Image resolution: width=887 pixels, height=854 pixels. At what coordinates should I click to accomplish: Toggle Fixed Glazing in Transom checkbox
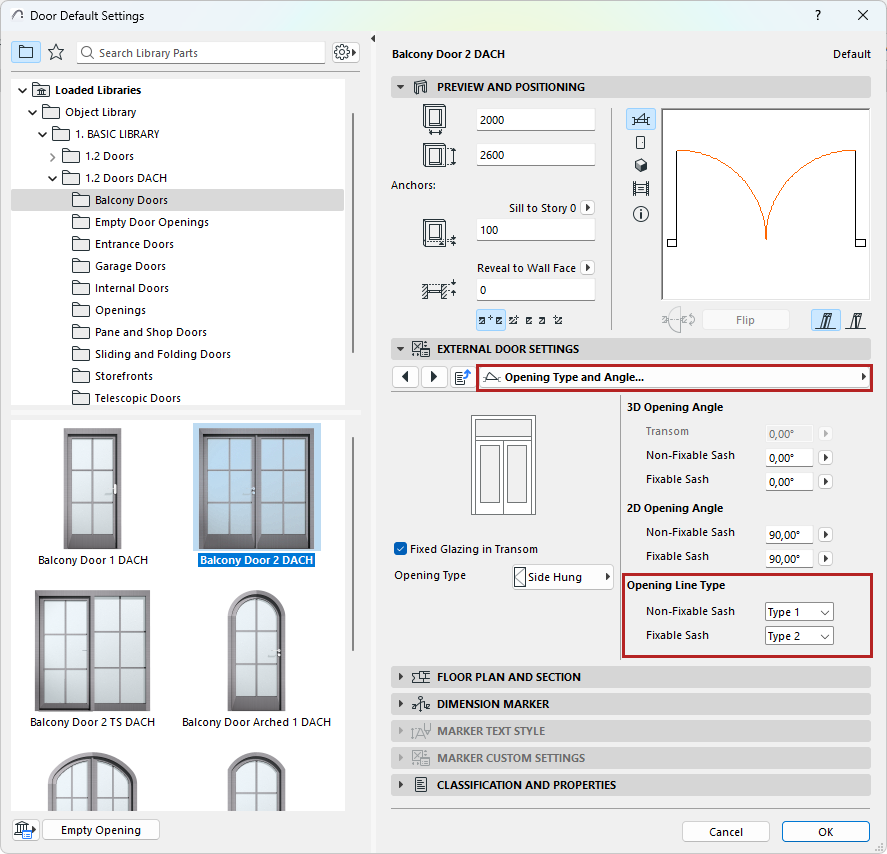click(x=401, y=549)
